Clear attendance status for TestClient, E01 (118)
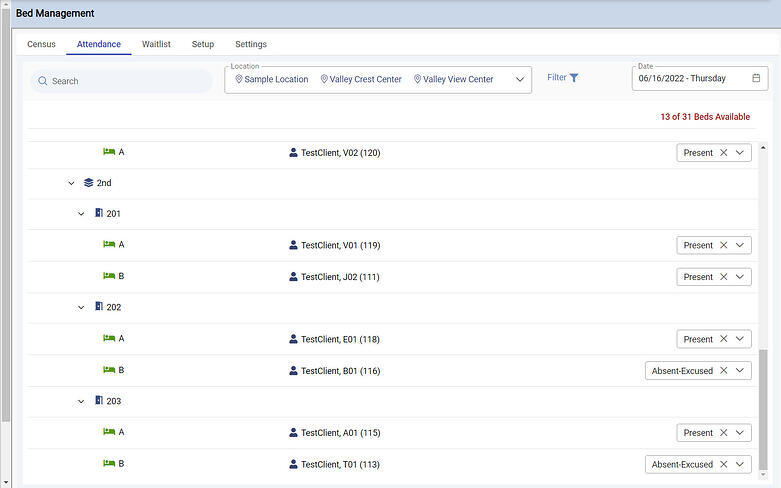Image resolution: width=781 pixels, height=488 pixels. (724, 339)
